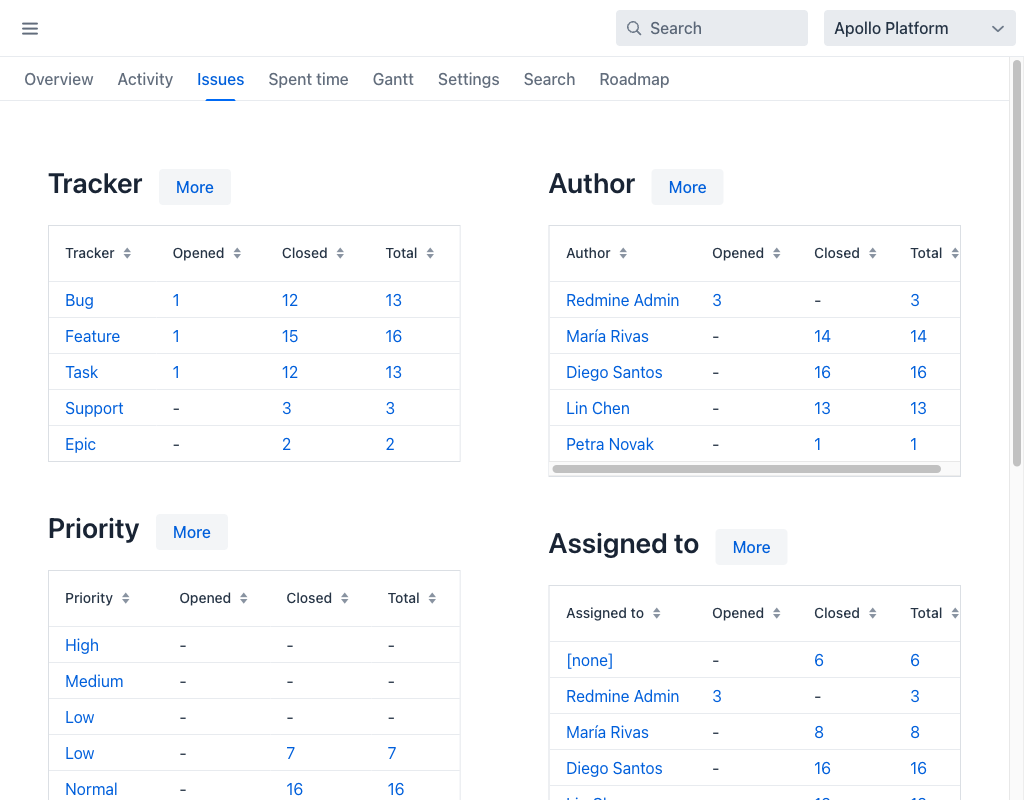Click Feature closed count 15

(x=290, y=336)
